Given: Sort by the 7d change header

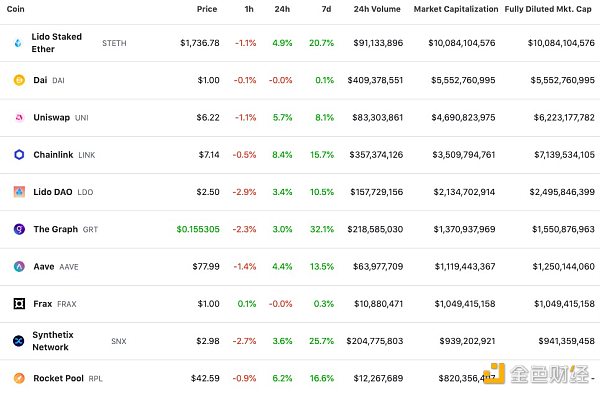Looking at the screenshot, I should tap(326, 9).
